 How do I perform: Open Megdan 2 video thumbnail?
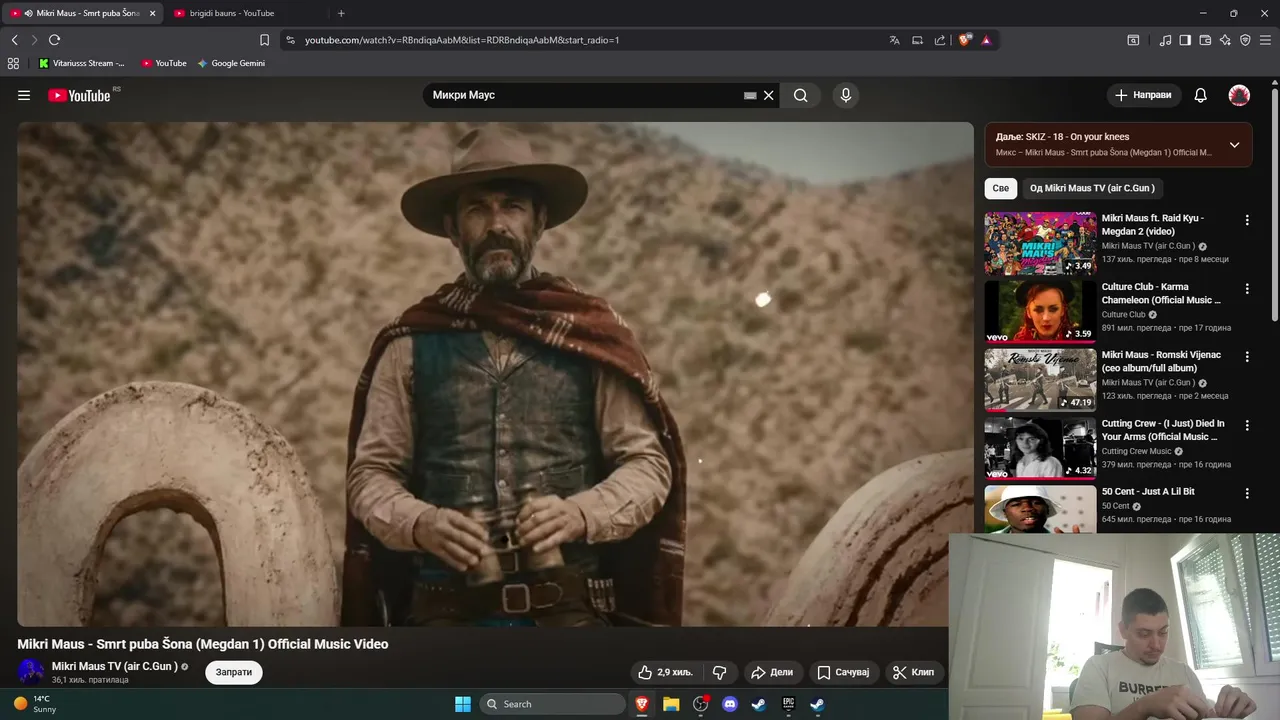1040,243
